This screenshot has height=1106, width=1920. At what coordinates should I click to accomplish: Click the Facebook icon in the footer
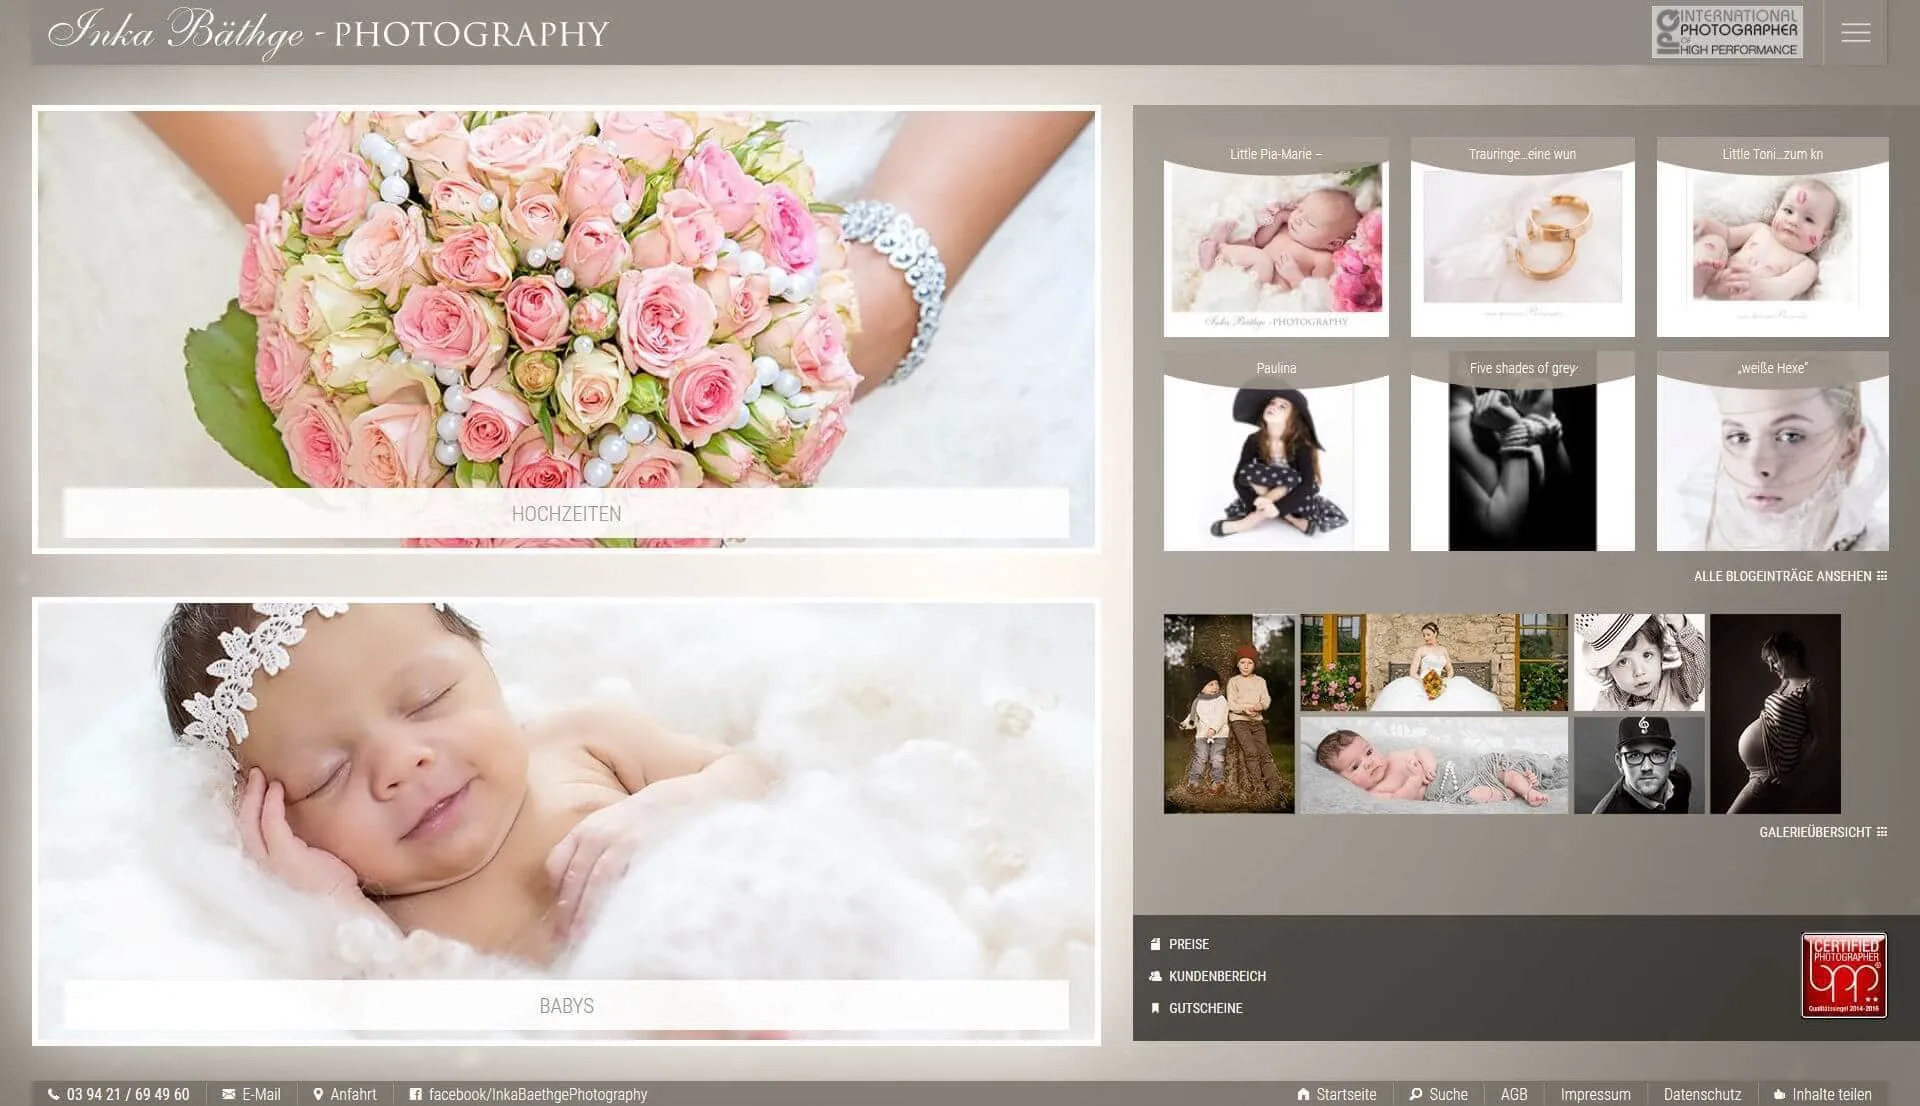click(x=415, y=1094)
